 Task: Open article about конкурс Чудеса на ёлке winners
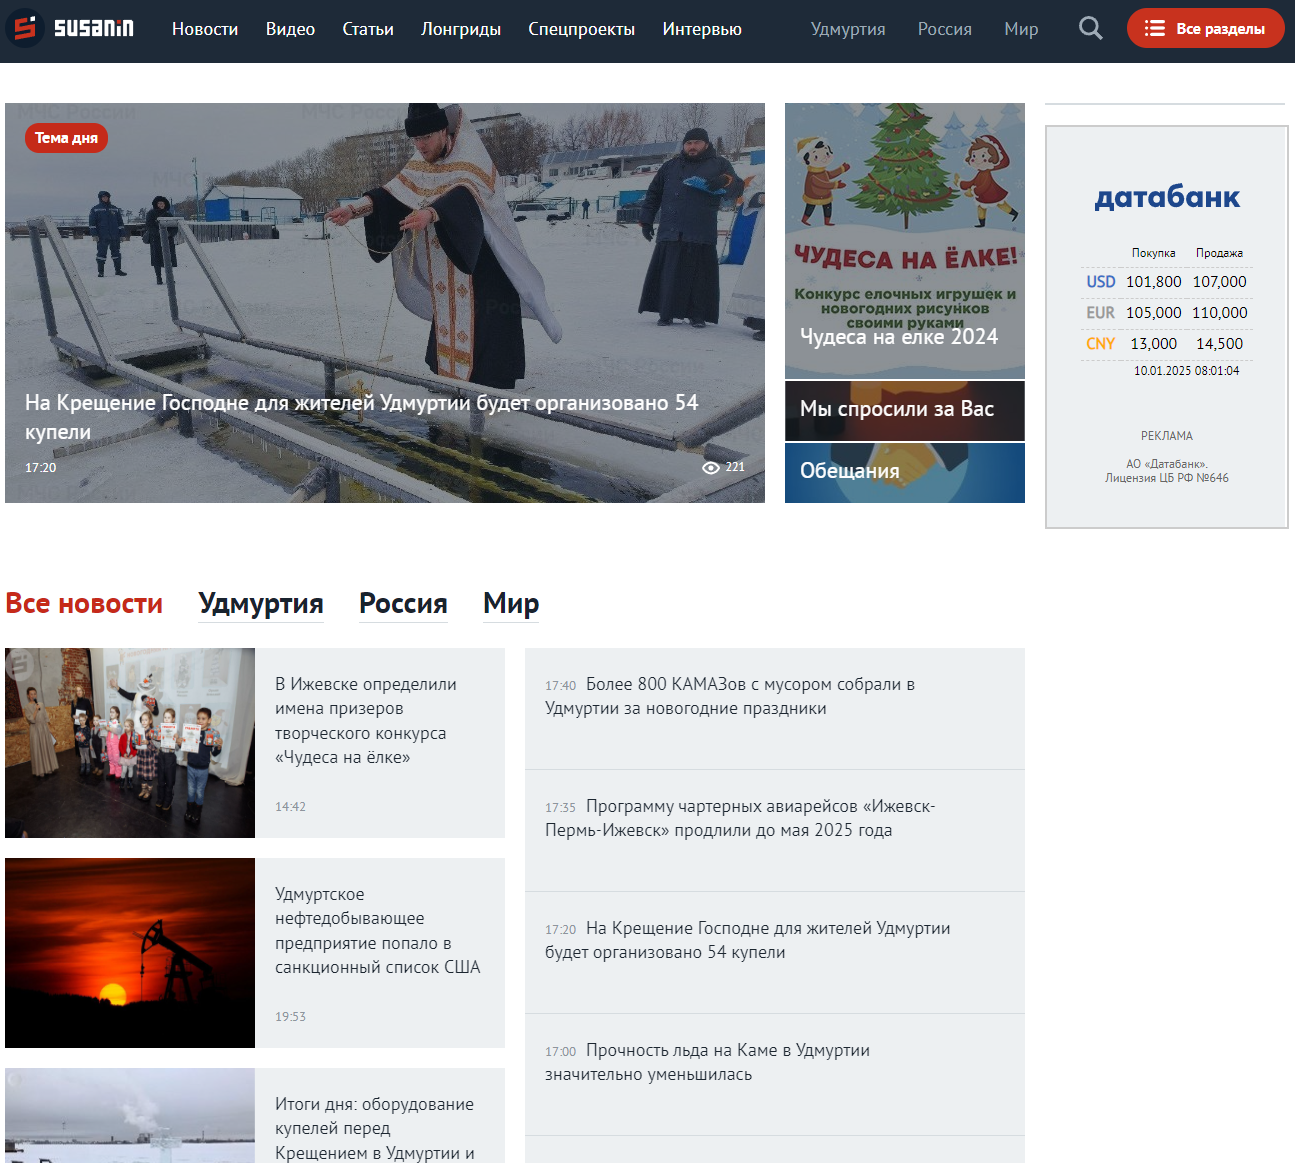366,721
